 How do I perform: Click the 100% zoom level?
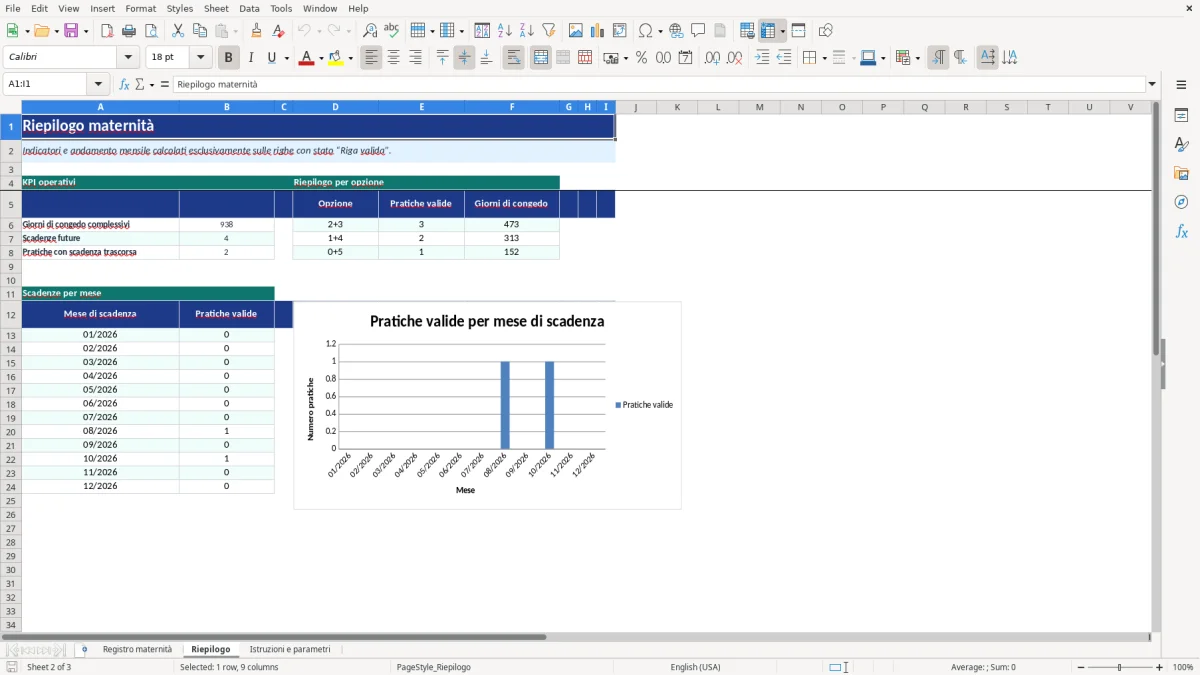click(1183, 667)
